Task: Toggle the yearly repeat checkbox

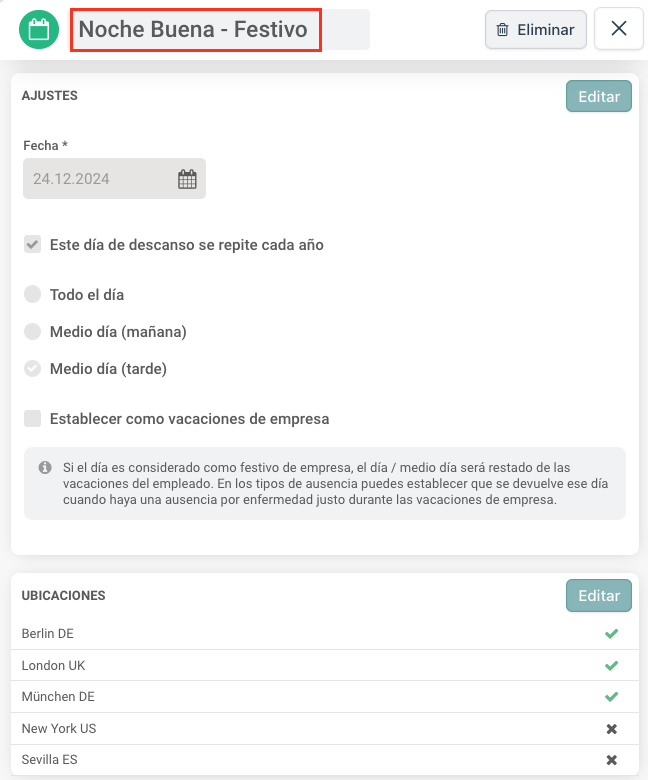Action: 33,245
